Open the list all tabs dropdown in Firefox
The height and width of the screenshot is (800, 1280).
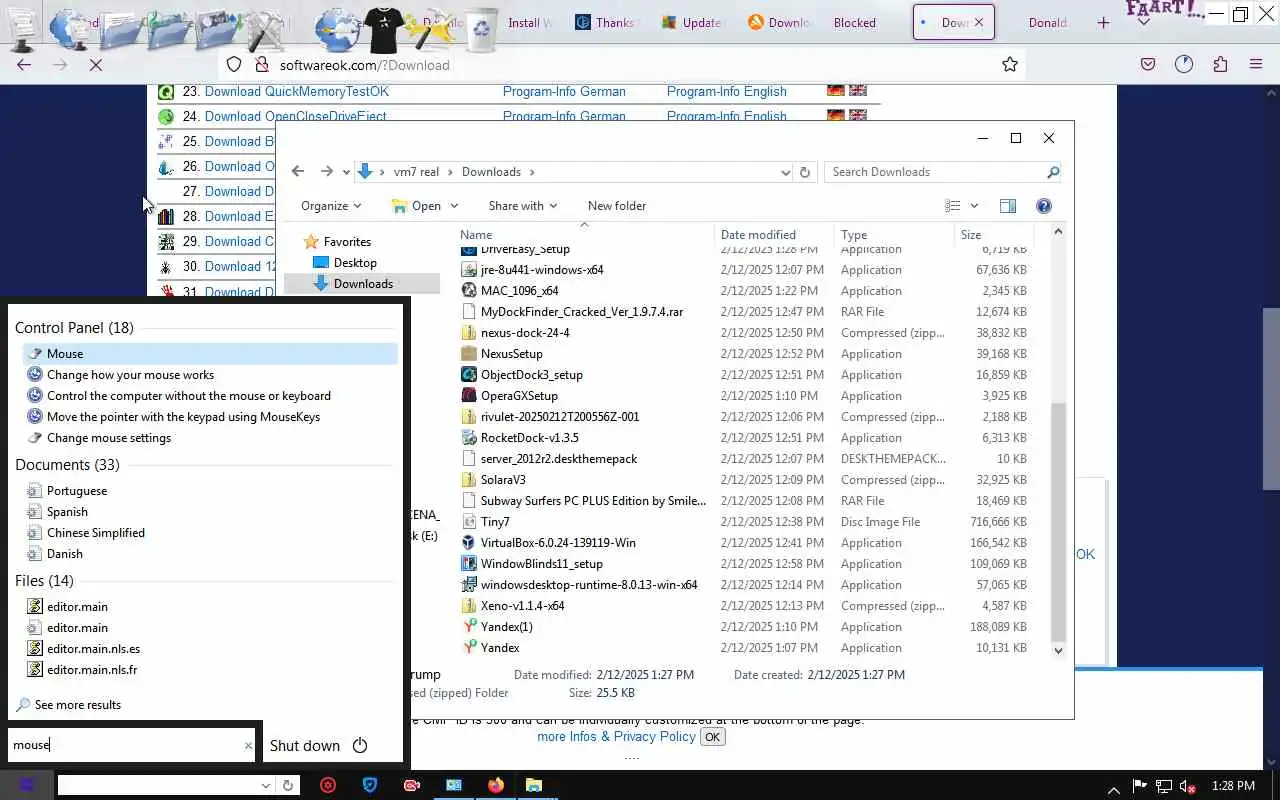[1144, 23]
